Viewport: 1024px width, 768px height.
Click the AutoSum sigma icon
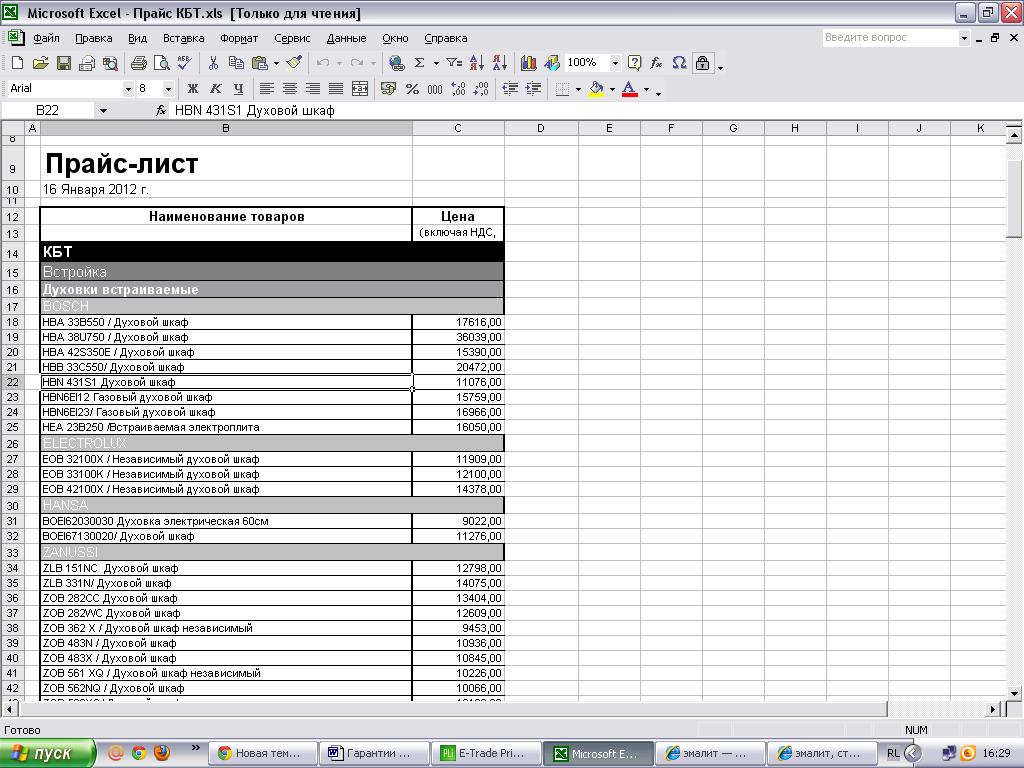pyautogui.click(x=419, y=63)
